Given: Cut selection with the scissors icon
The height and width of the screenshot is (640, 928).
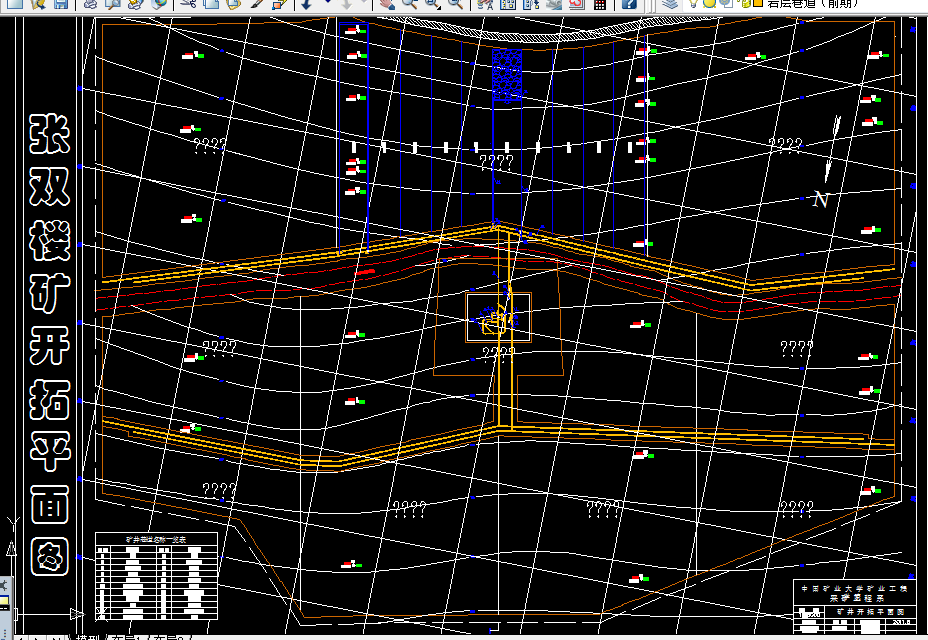Looking at the screenshot, I should click(188, 4).
